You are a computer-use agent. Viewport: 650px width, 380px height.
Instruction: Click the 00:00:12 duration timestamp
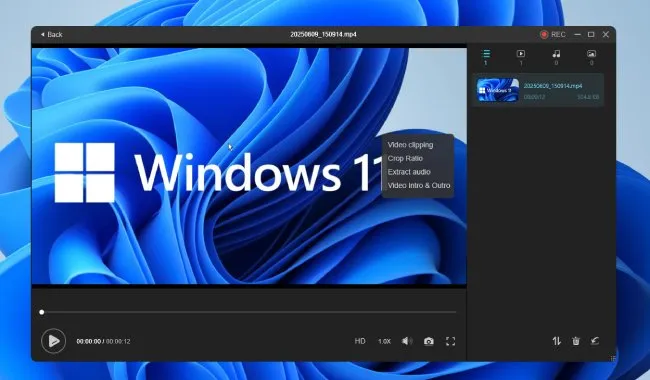[118, 341]
